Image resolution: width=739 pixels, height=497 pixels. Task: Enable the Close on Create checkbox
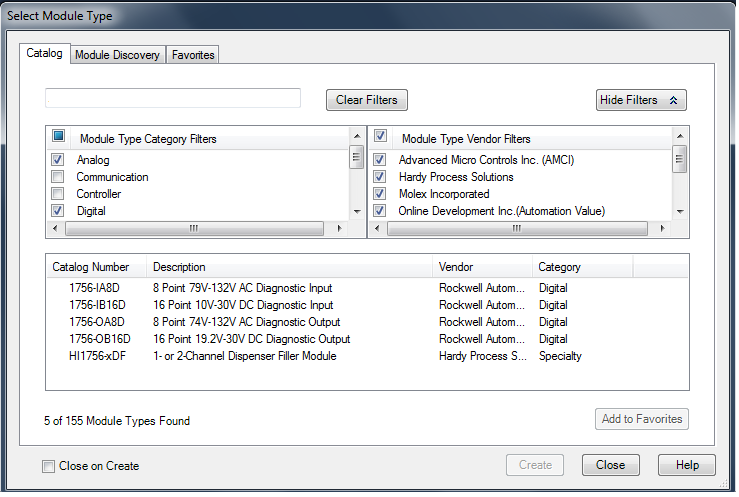click(49, 466)
